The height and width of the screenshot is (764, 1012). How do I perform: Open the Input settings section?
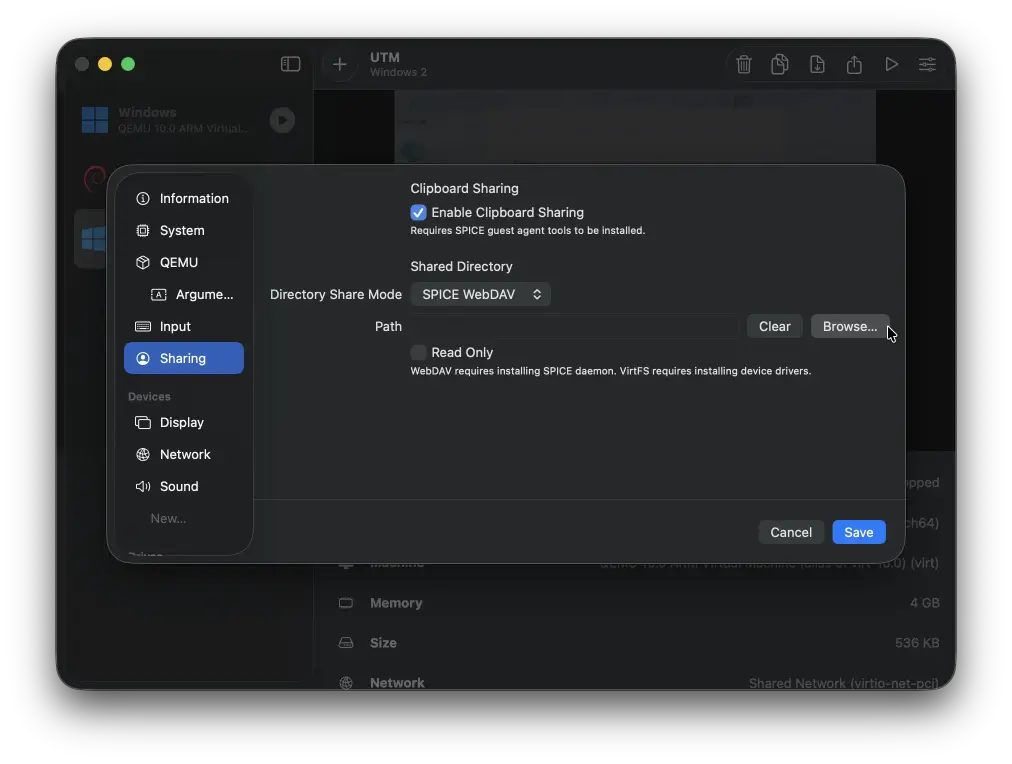pos(184,327)
